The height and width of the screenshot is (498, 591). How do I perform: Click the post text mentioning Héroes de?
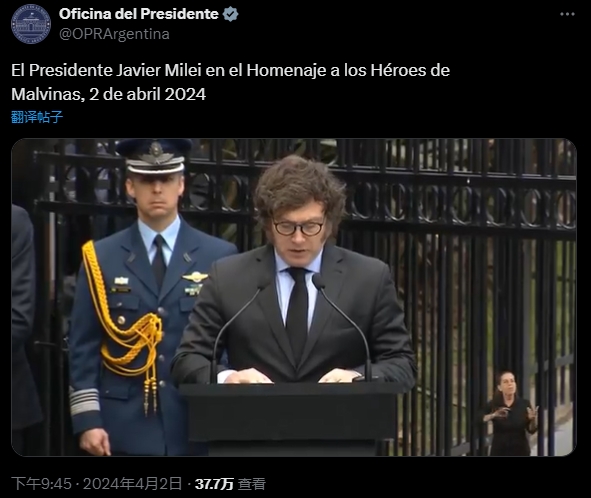[230, 70]
